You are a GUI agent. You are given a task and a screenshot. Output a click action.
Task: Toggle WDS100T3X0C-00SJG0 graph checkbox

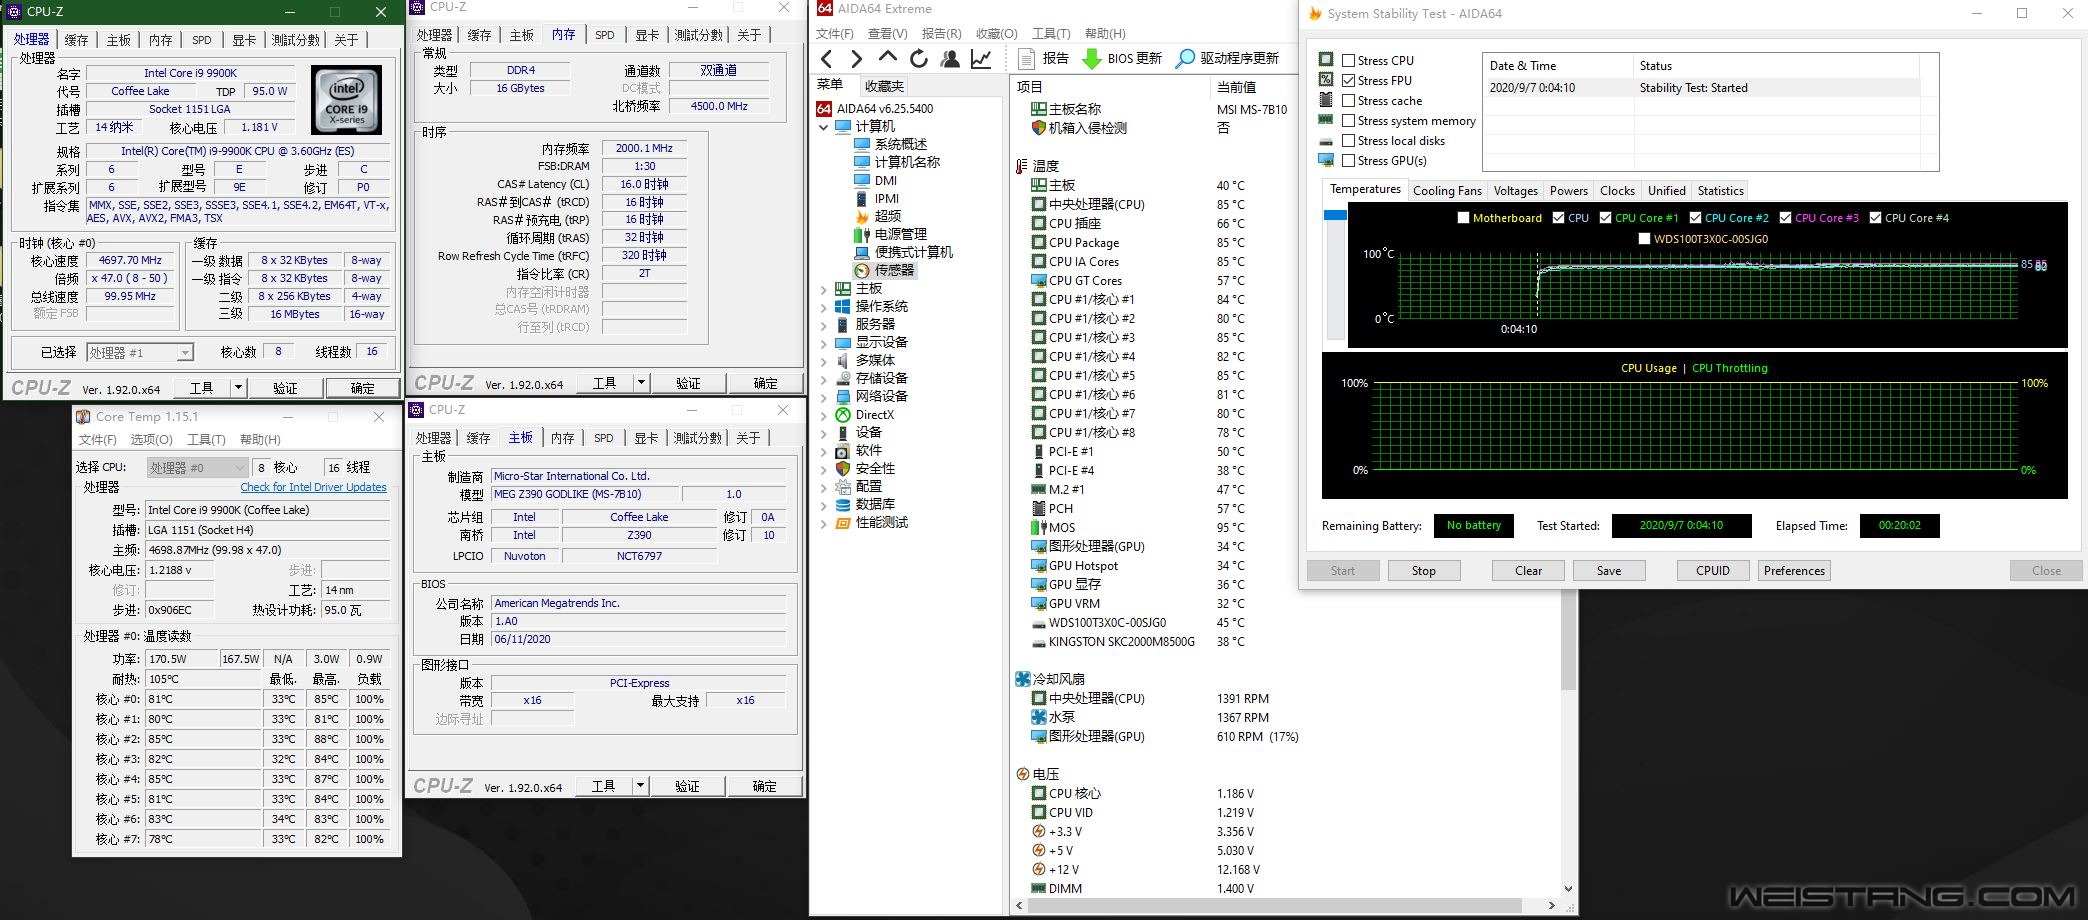(1644, 239)
